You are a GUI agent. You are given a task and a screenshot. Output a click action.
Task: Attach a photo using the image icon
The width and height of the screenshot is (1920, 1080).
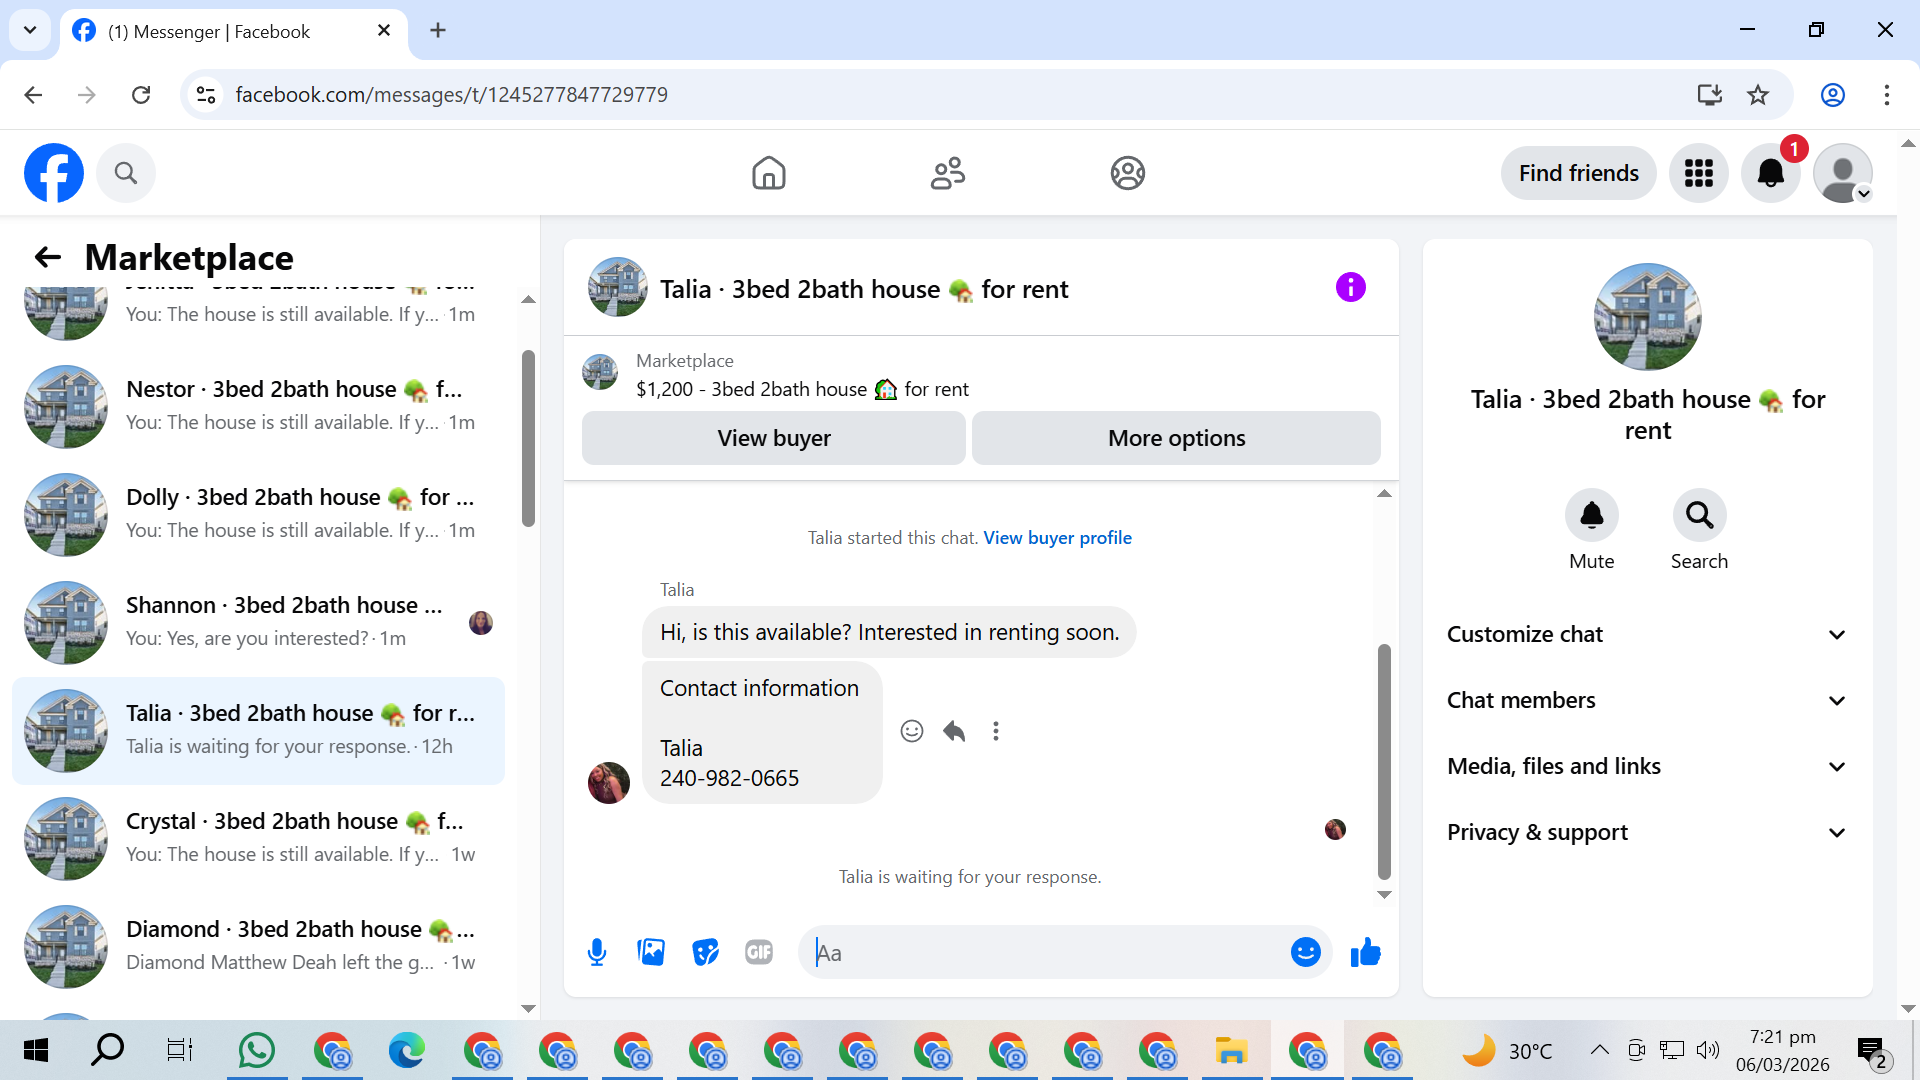651,952
